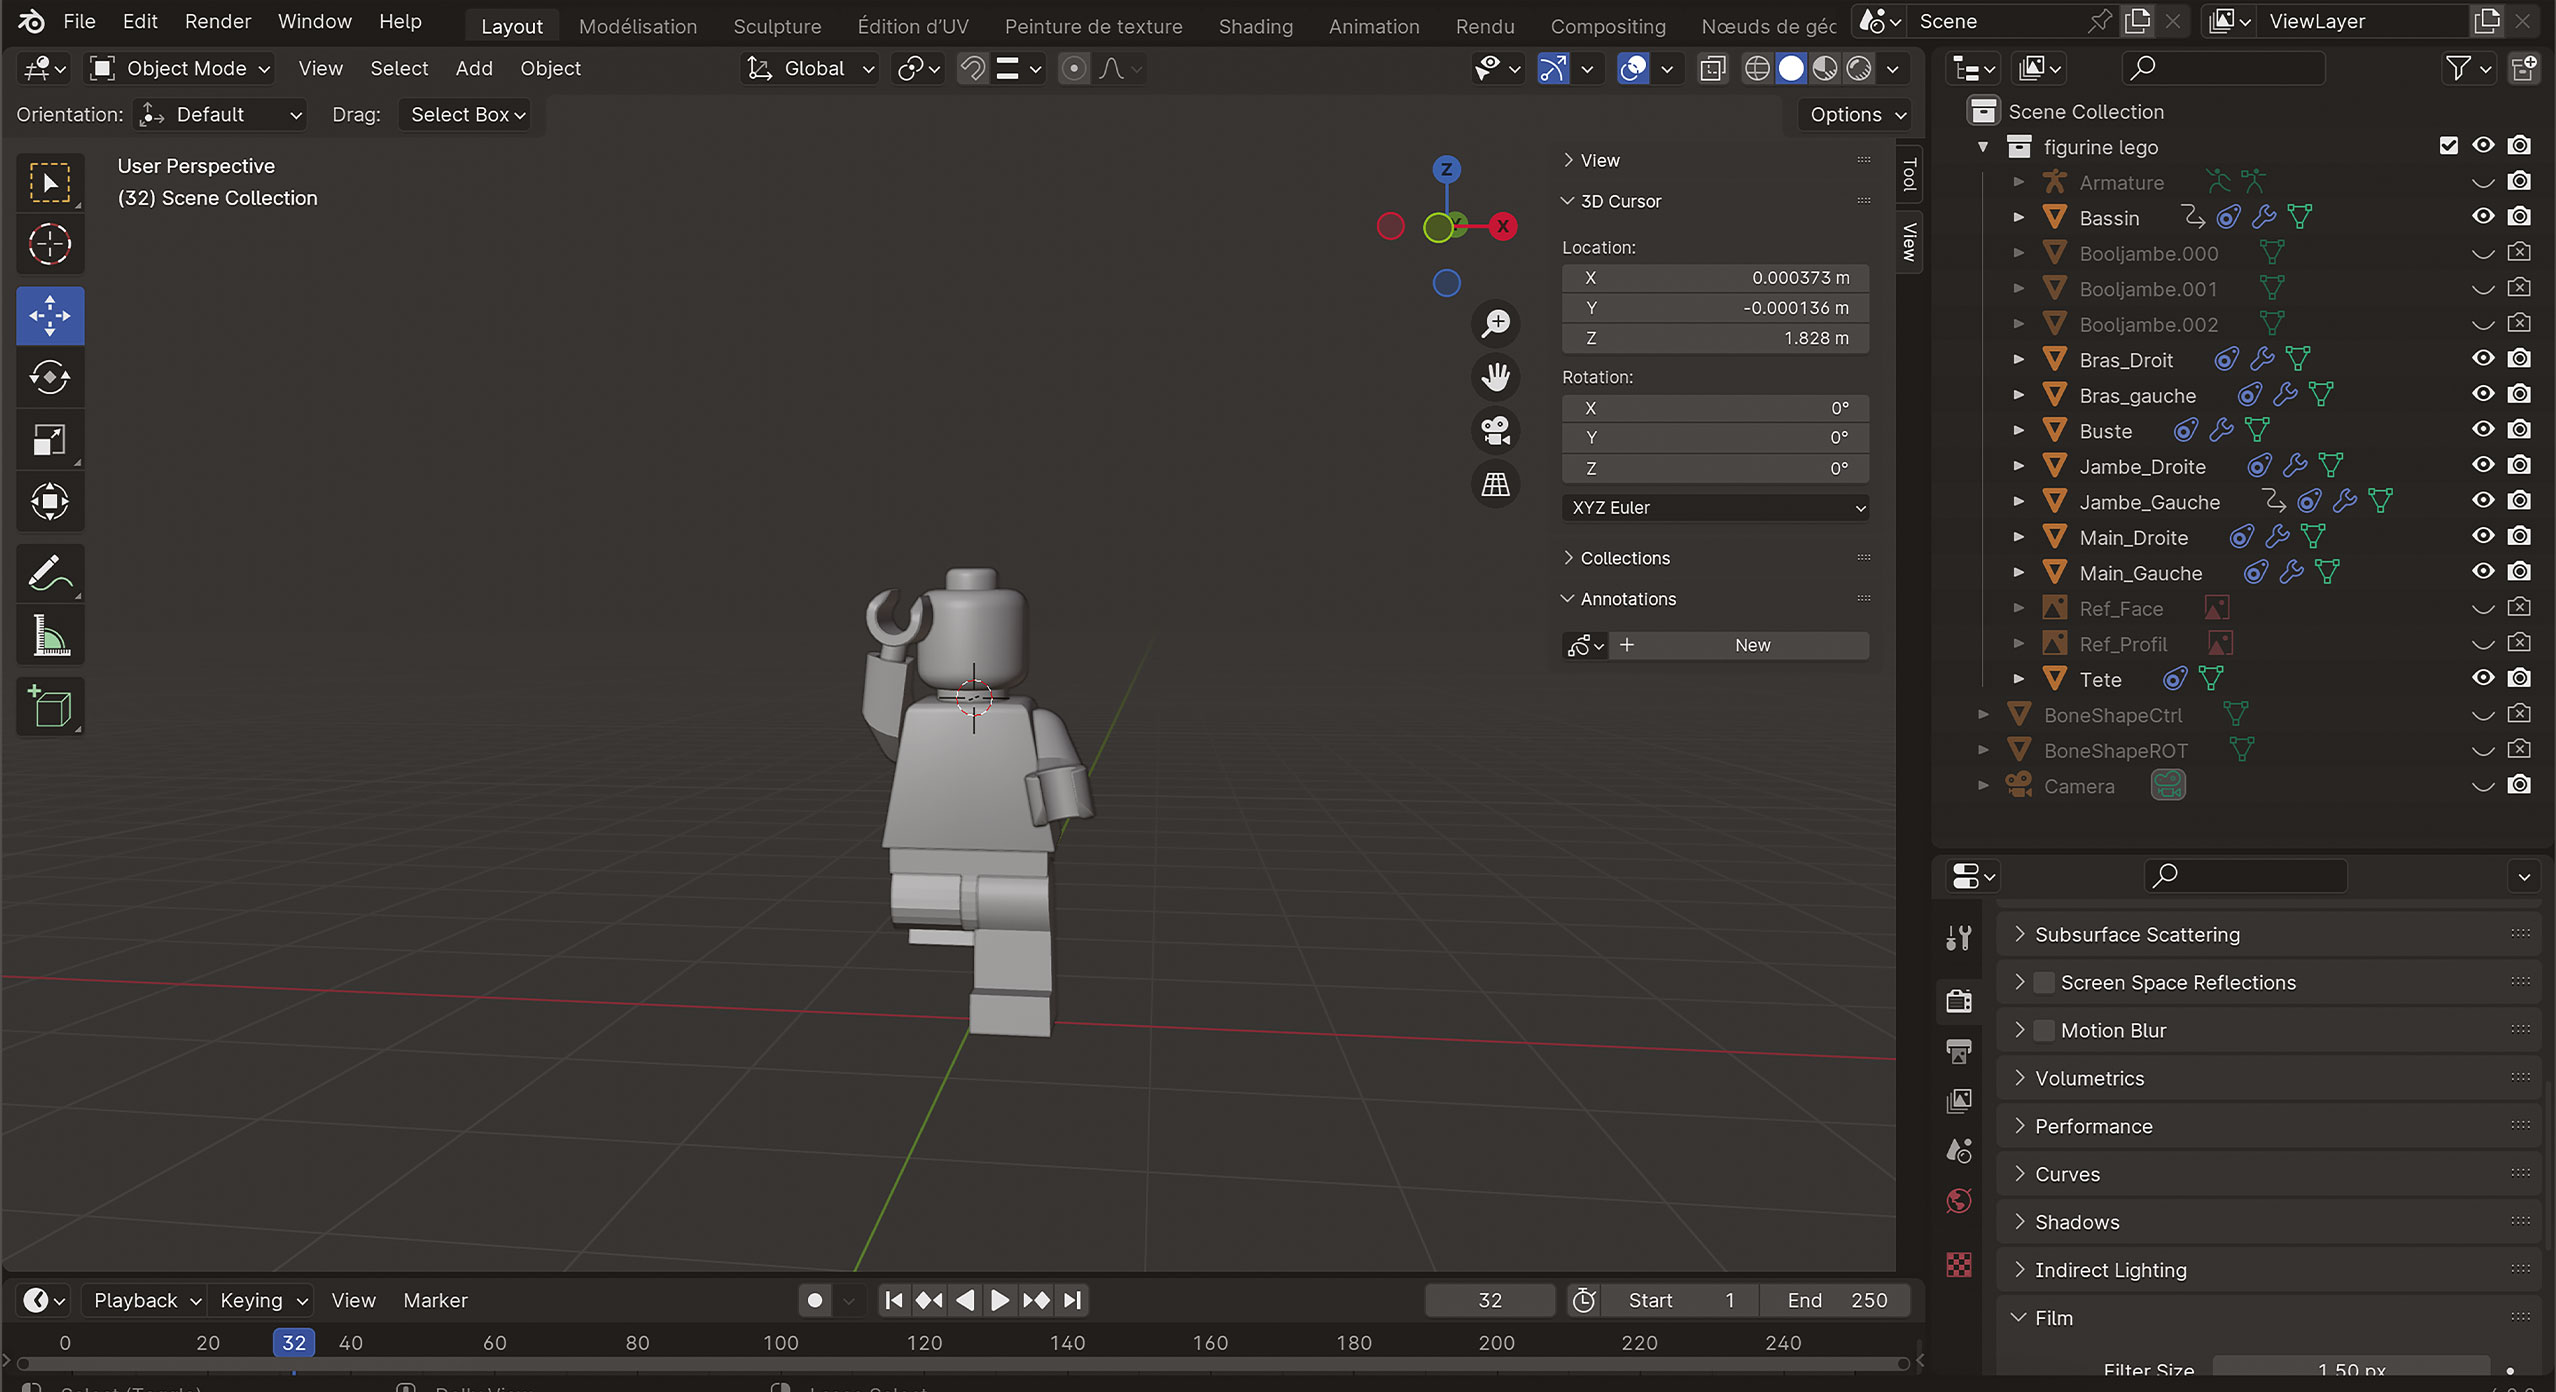Open the Render menu

[218, 21]
